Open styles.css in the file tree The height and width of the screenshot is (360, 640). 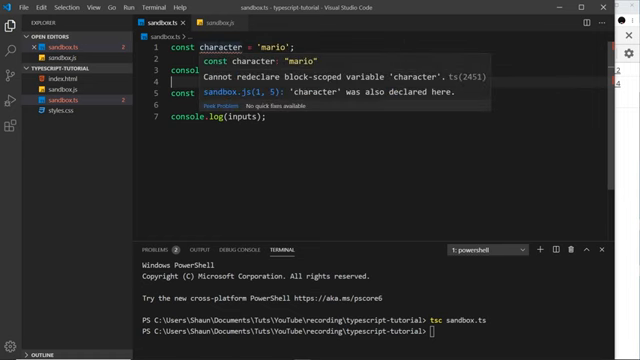click(x=61, y=111)
